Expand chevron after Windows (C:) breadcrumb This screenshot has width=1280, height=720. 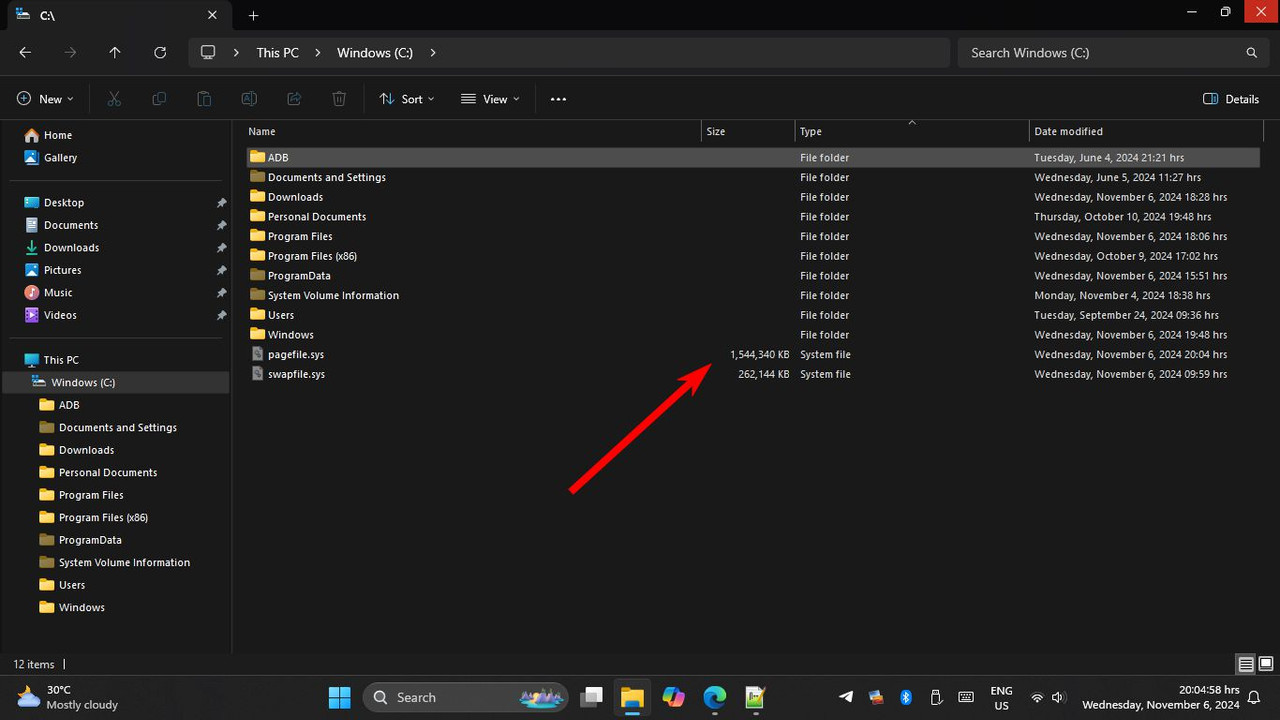point(433,53)
